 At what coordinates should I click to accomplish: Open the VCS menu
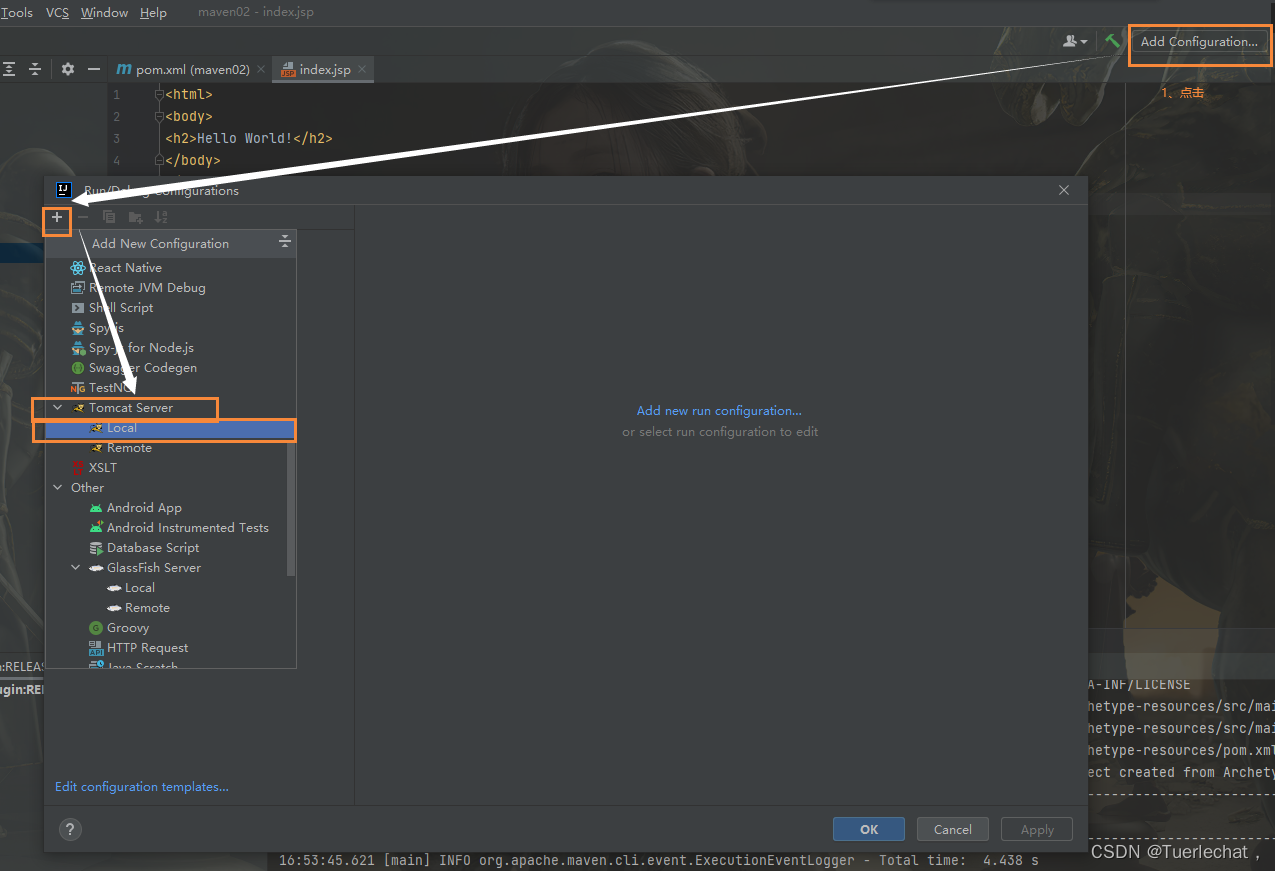58,13
